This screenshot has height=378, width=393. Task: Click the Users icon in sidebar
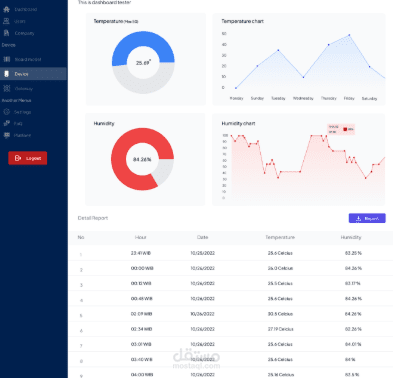[6, 21]
